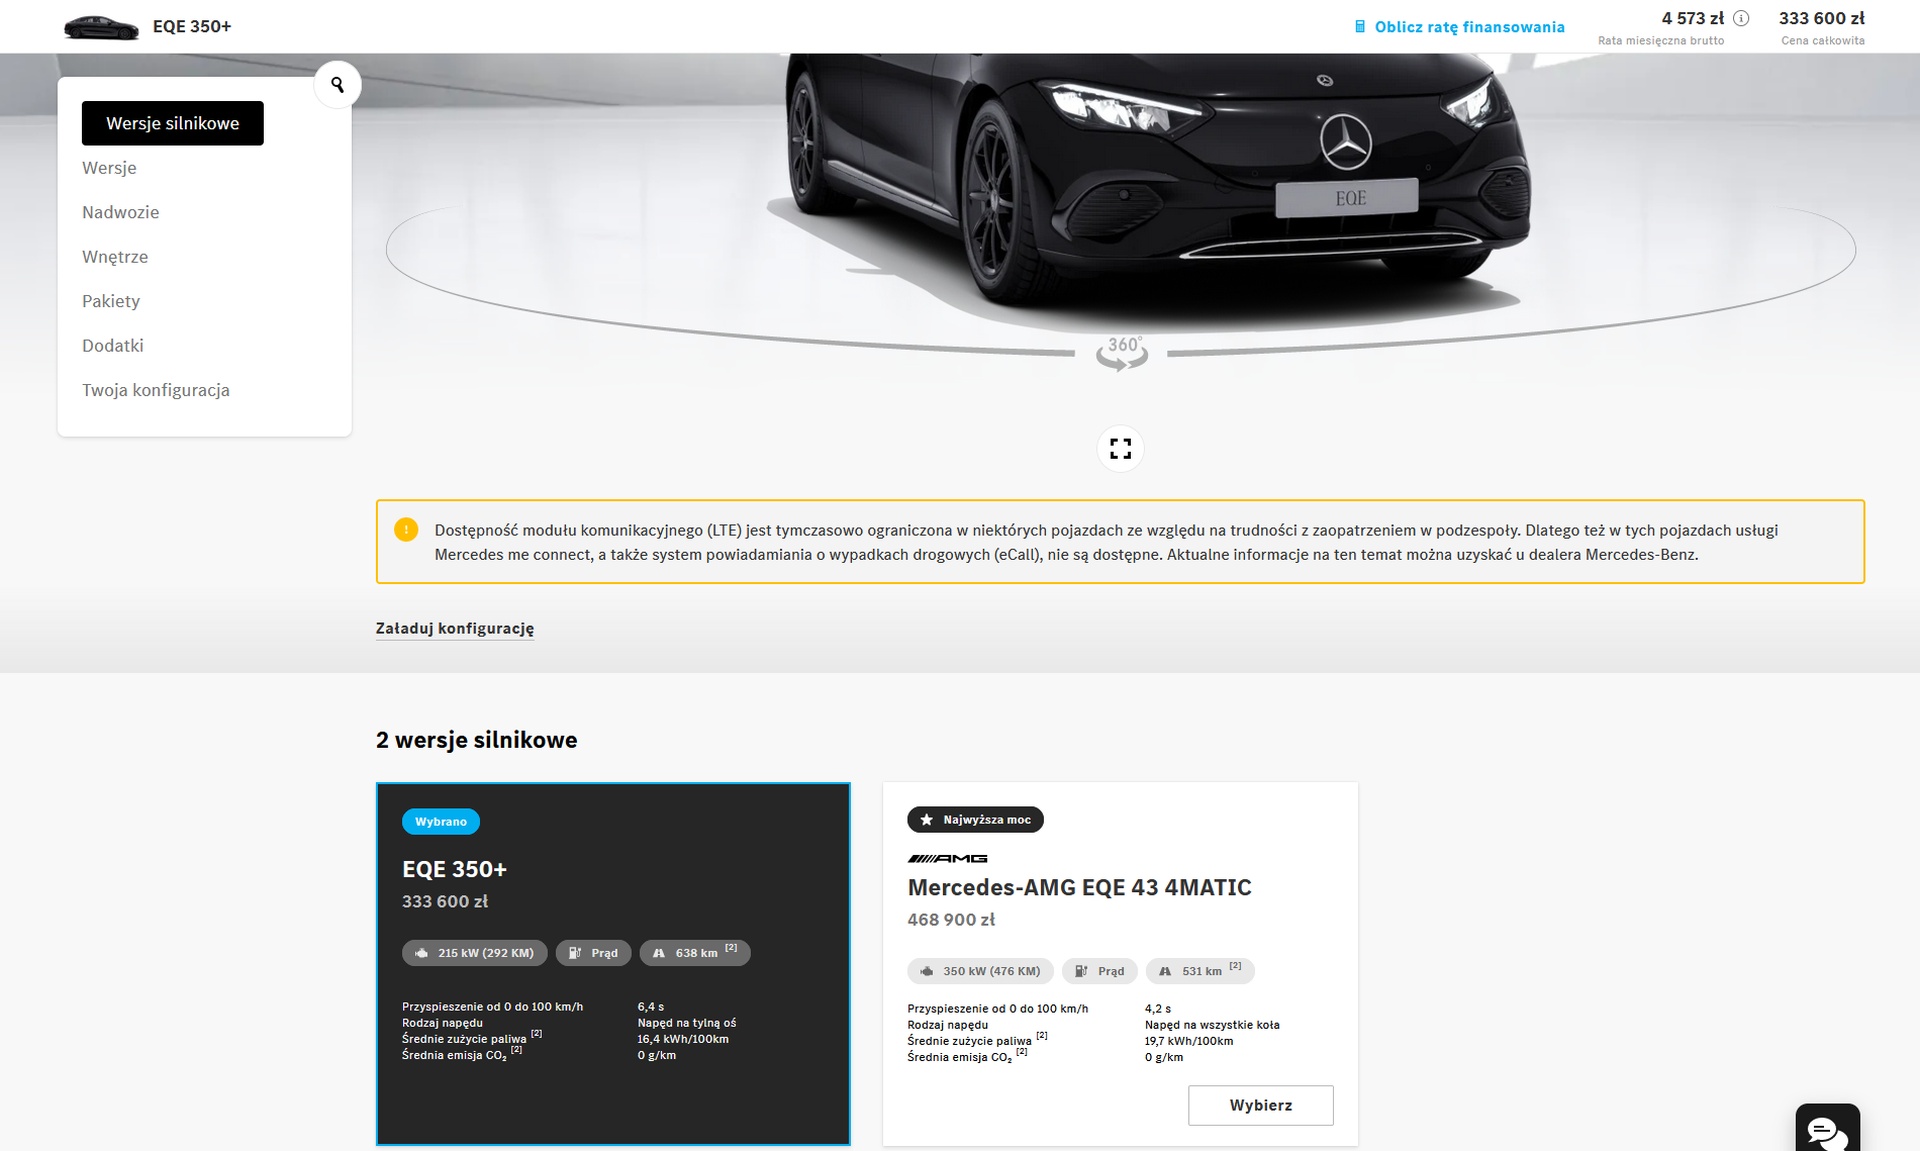The image size is (1920, 1151).
Task: Click the 360° rotate view icon
Action: pos(1122,353)
